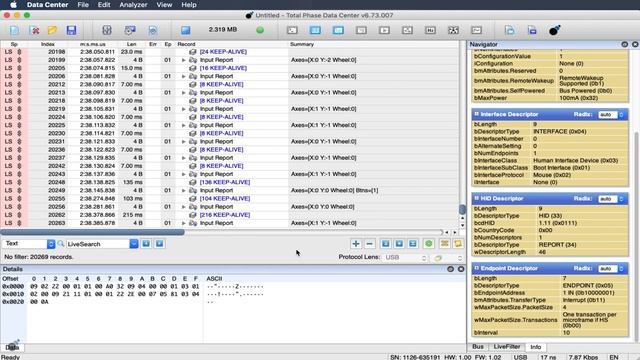Open the Analyzer menu

click(133, 5)
